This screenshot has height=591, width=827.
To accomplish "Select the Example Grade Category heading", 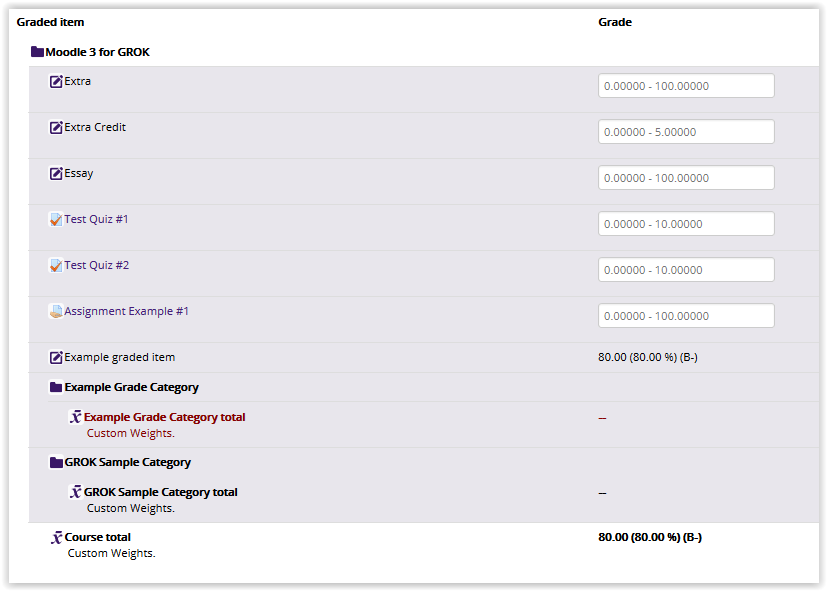I will (131, 387).
